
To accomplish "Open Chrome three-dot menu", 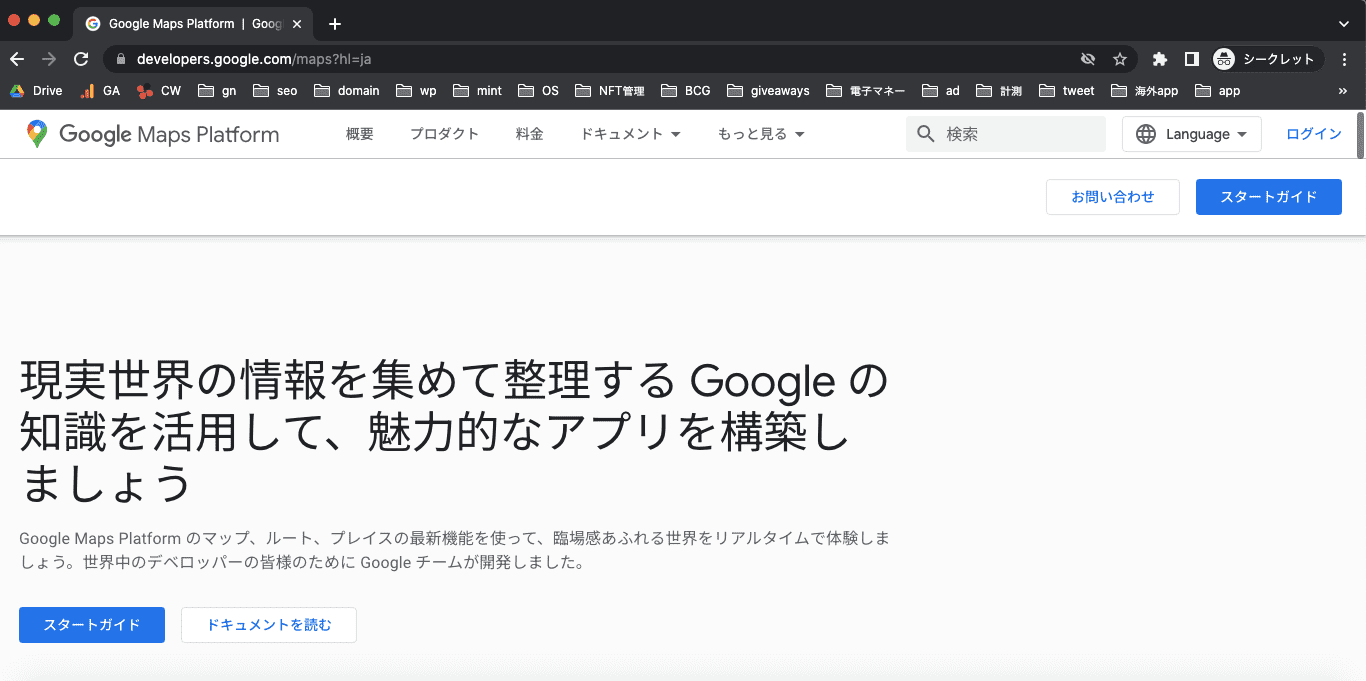I will 1346,59.
